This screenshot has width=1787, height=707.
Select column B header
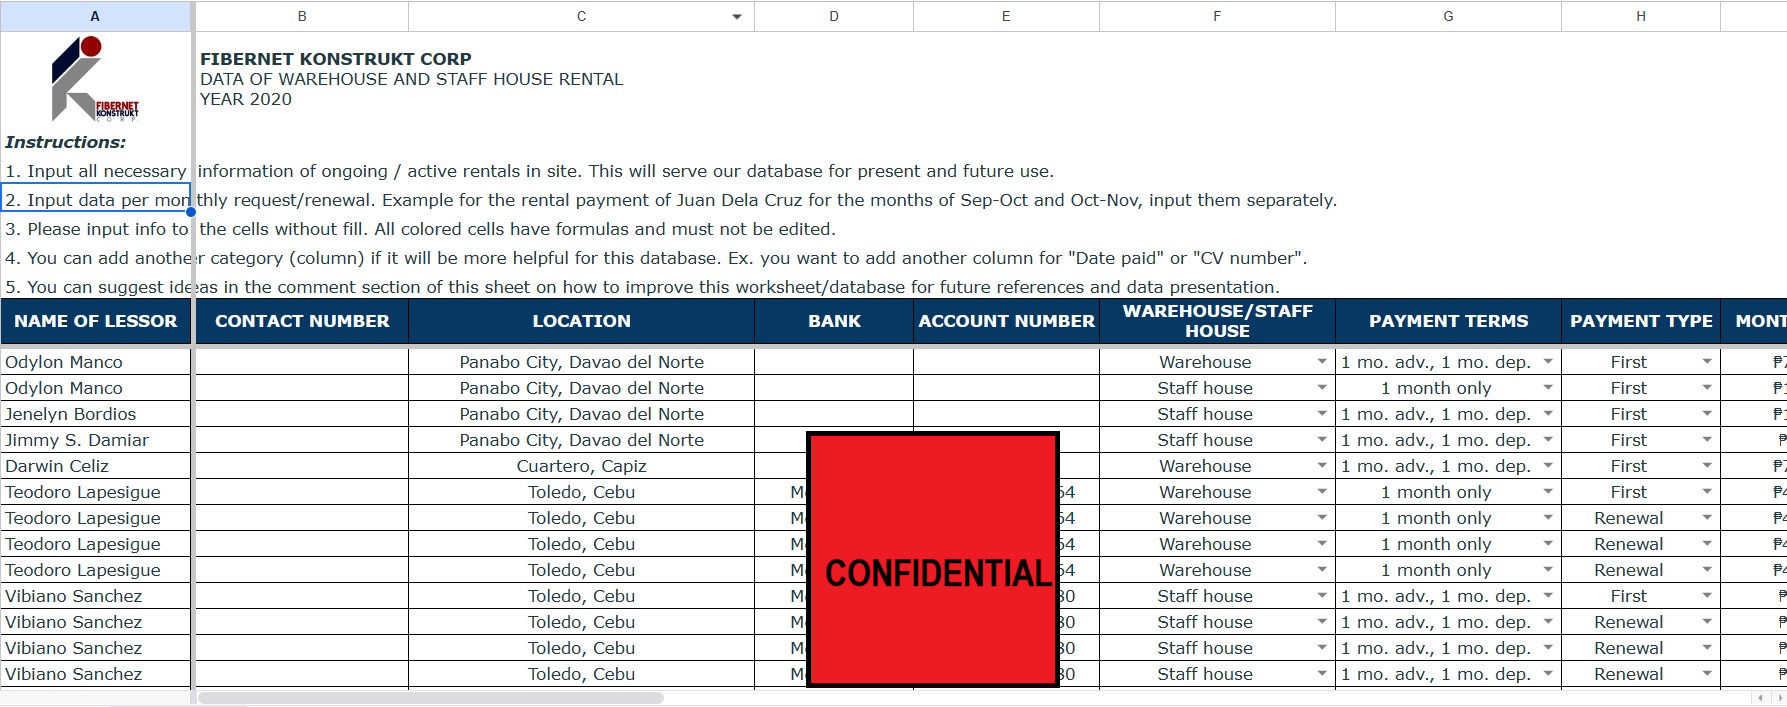[302, 16]
